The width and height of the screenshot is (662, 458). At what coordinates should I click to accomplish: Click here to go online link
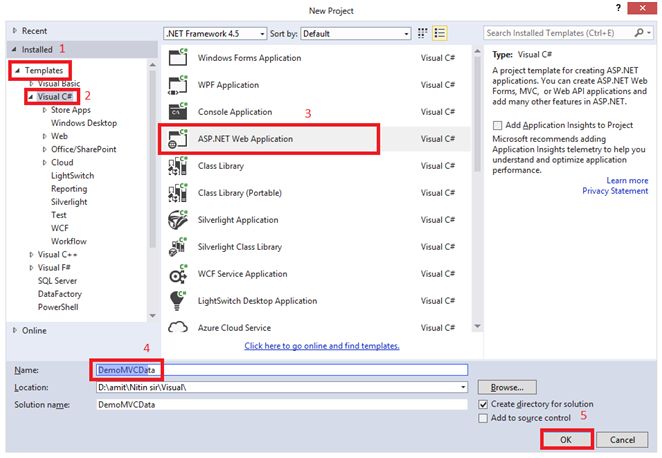point(322,346)
